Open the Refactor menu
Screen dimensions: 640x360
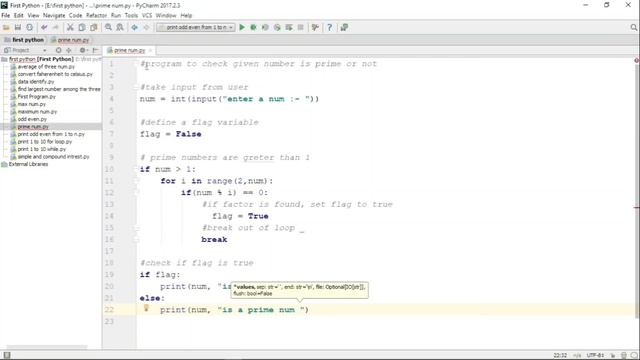click(96, 16)
